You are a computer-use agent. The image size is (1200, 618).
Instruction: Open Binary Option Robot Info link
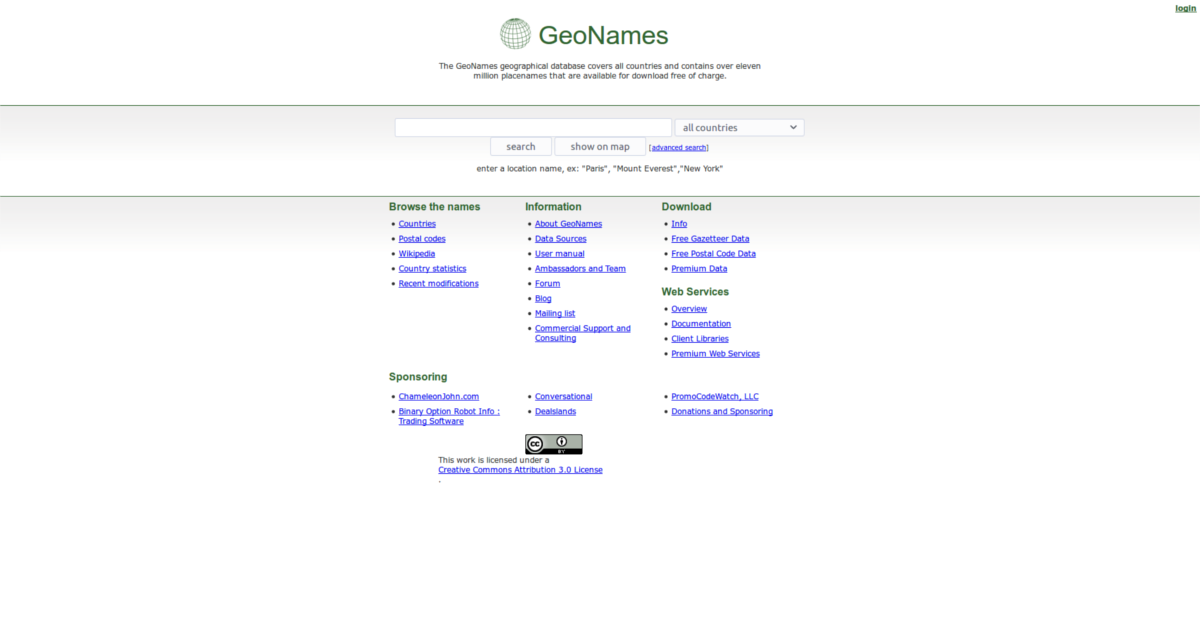[449, 416]
